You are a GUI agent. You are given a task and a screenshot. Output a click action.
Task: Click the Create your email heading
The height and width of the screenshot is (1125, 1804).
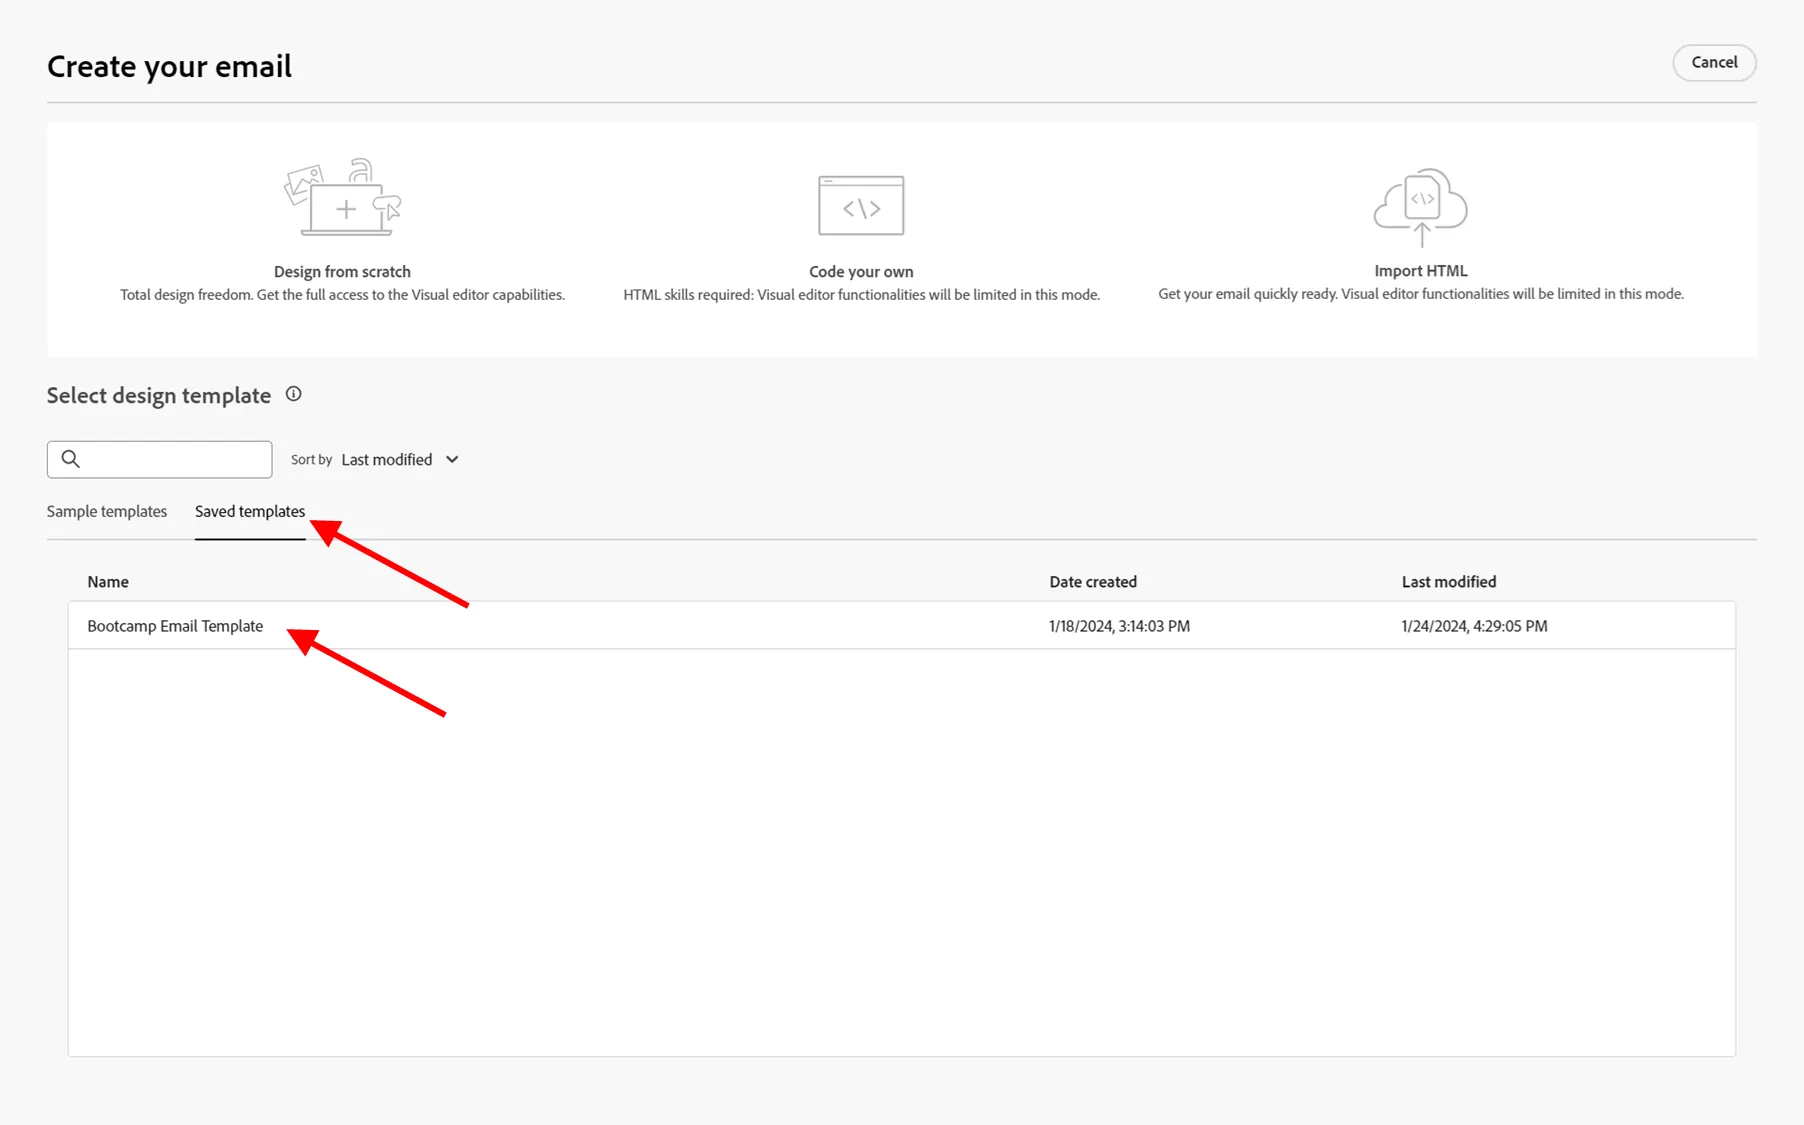pos(169,67)
